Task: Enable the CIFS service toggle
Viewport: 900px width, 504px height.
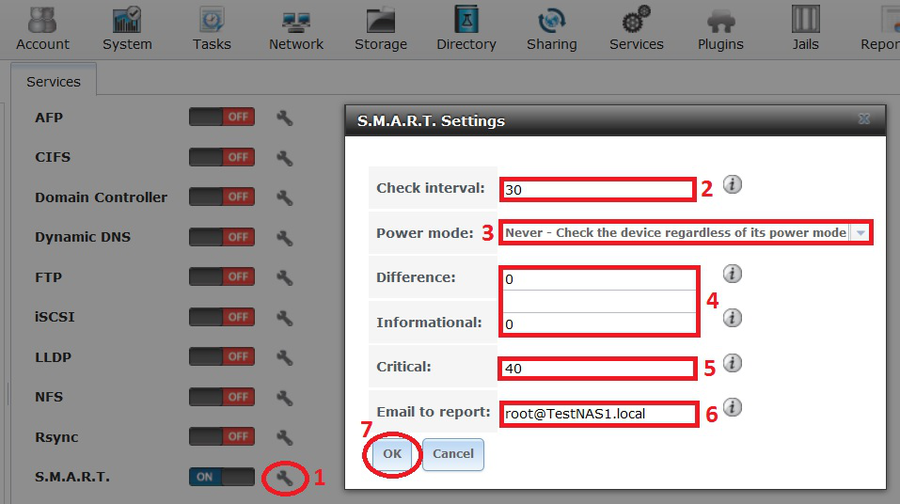Action: click(221, 157)
